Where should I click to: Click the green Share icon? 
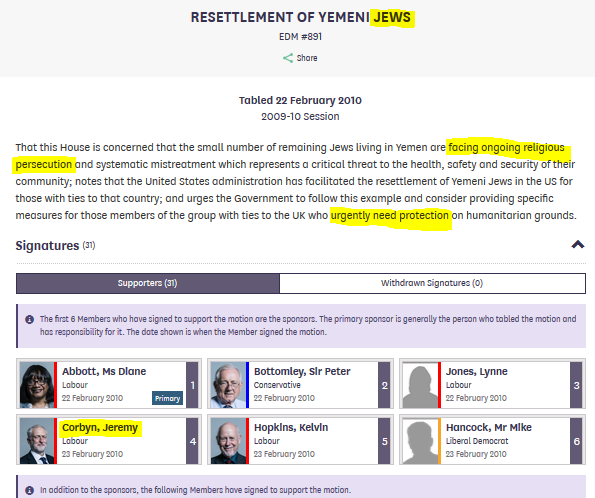point(288,58)
